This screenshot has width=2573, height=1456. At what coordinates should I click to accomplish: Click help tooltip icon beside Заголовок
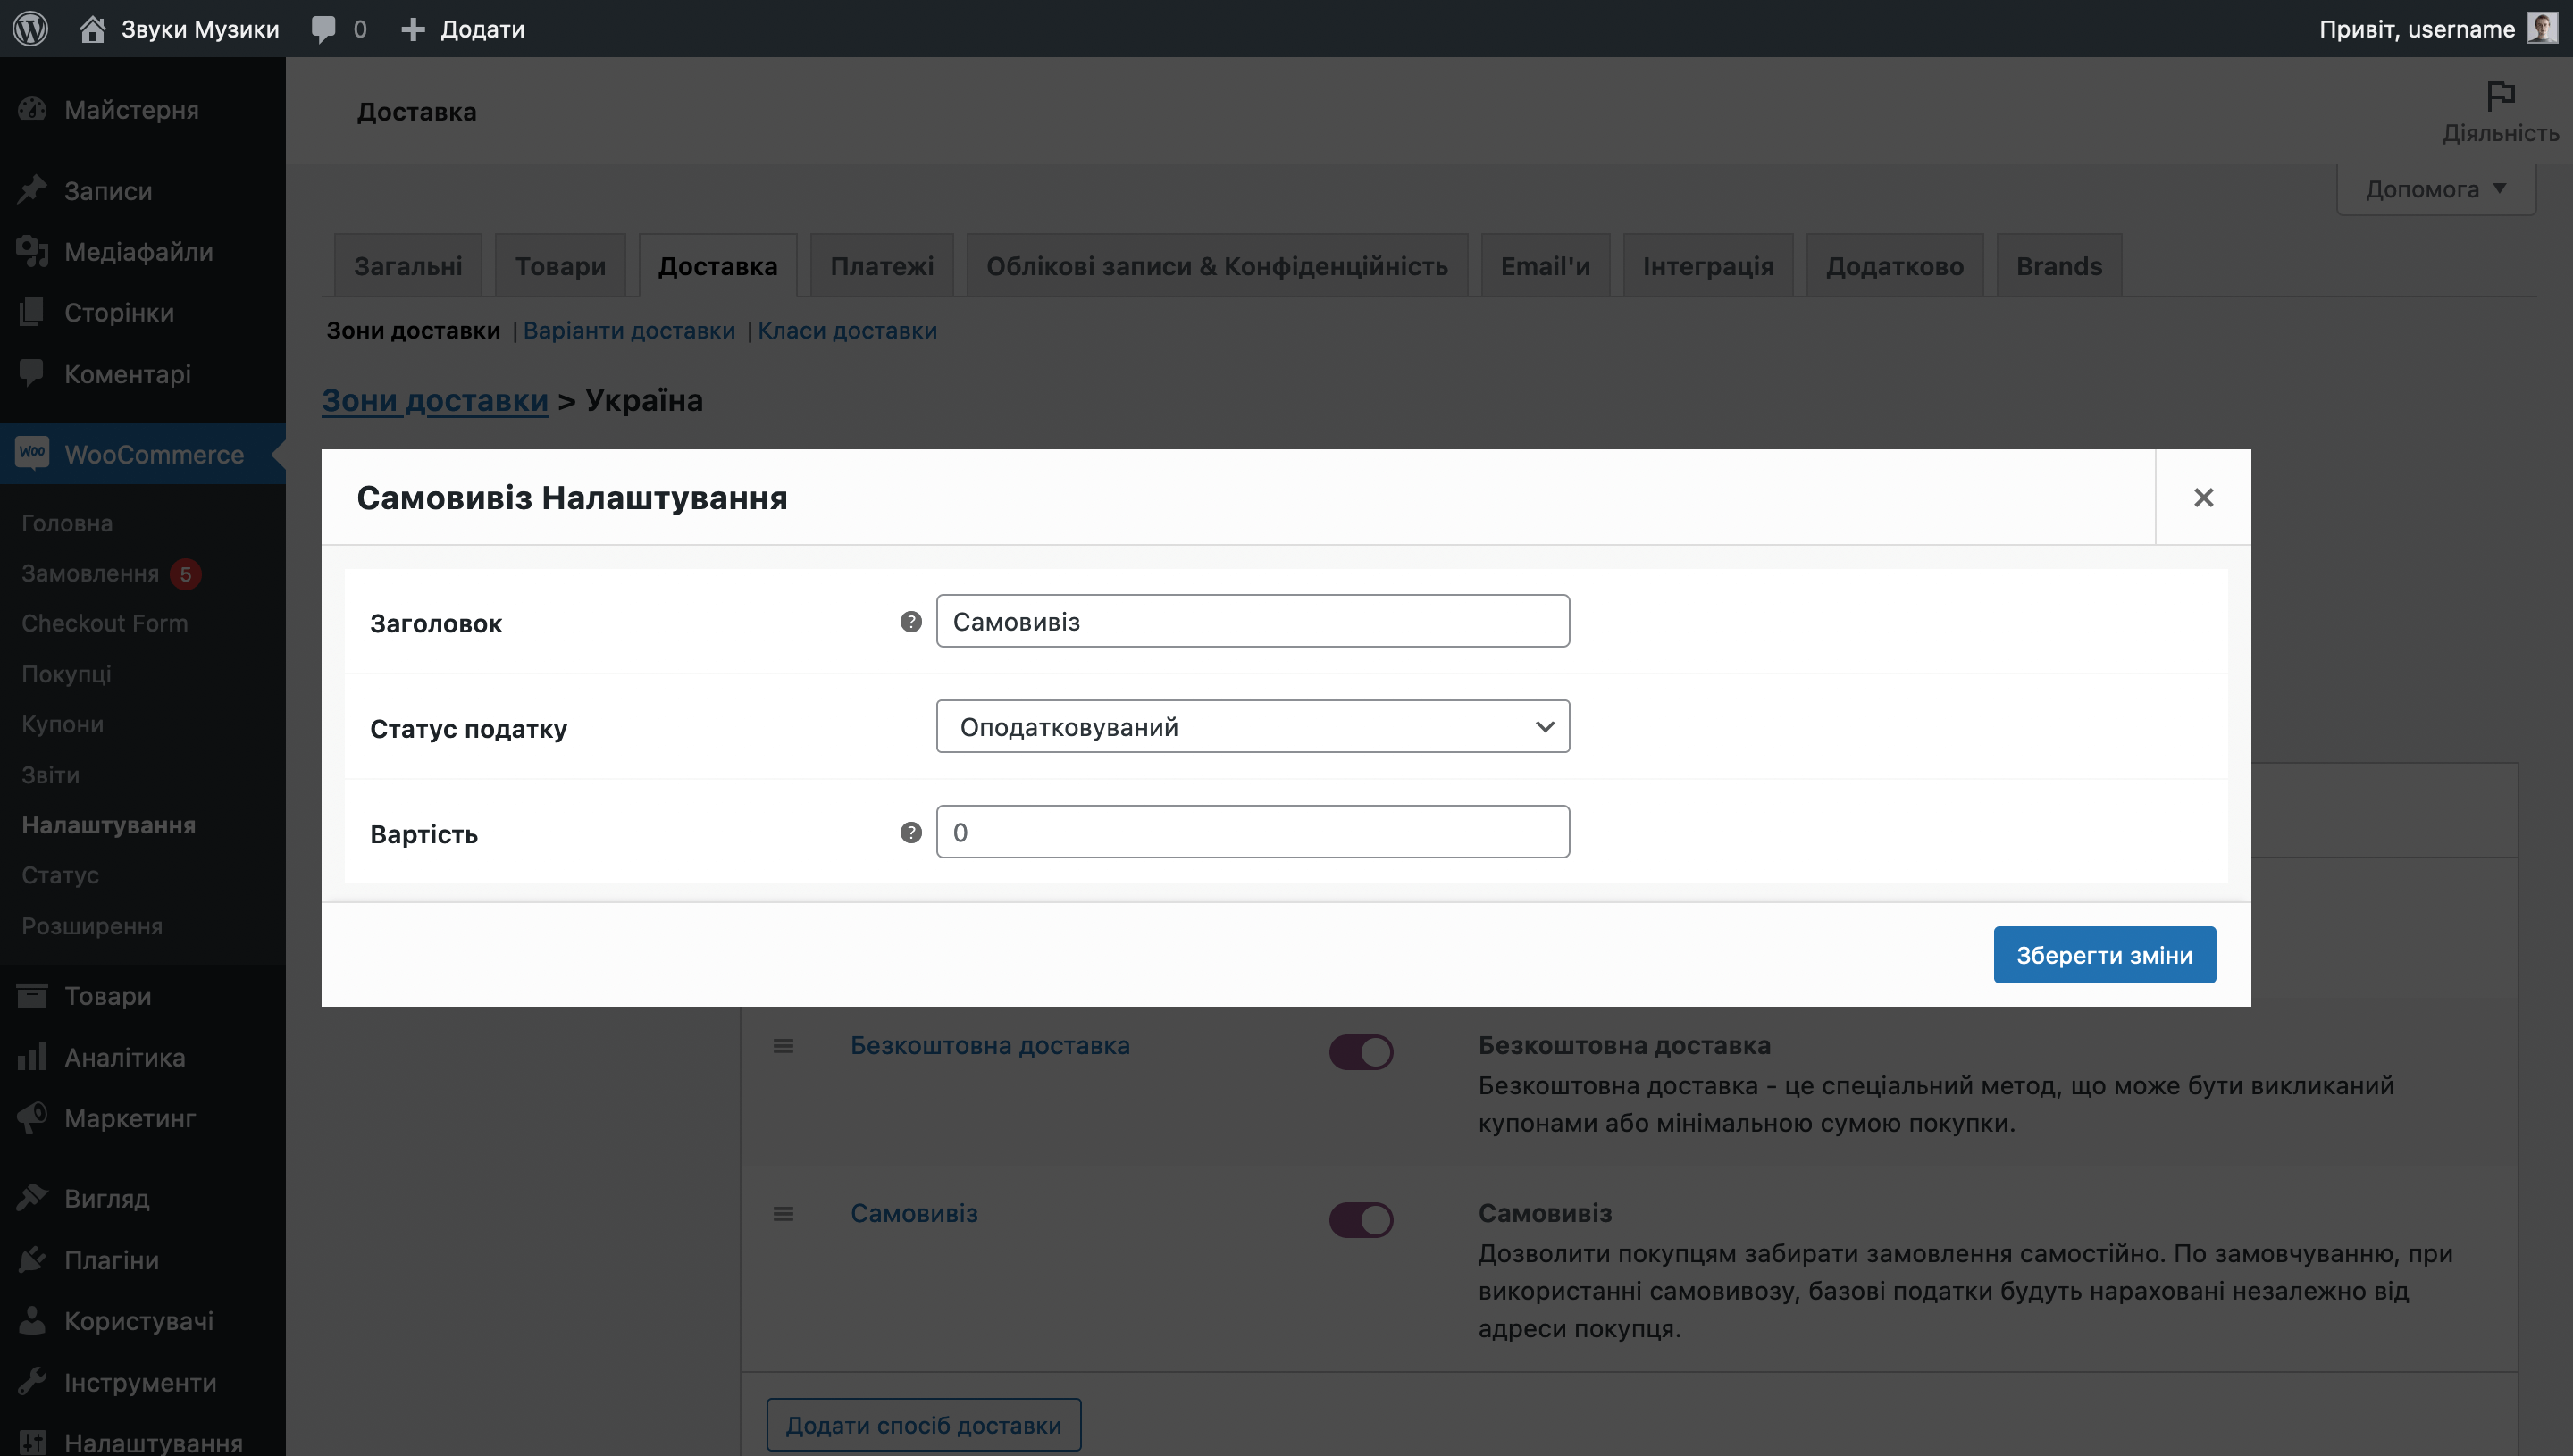(910, 622)
